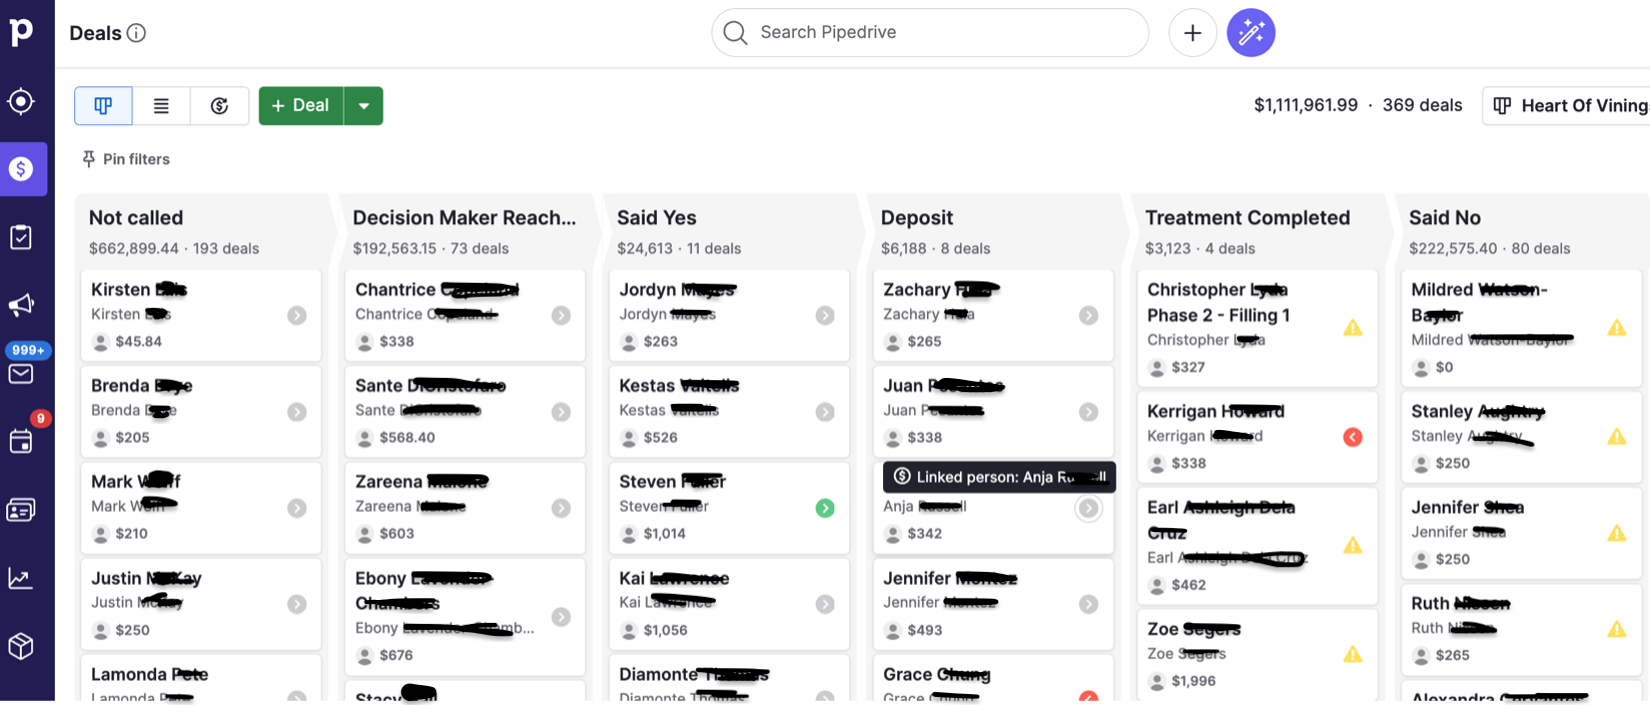Open the Projects clipboard icon in sidebar

coord(21,237)
